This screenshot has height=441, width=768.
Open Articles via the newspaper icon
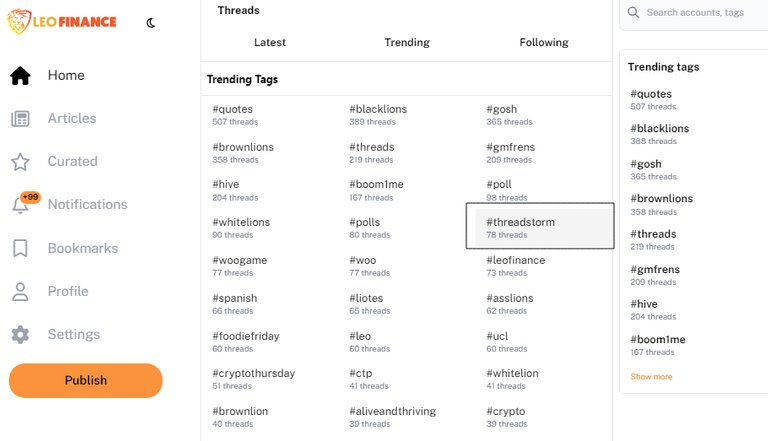(20, 119)
